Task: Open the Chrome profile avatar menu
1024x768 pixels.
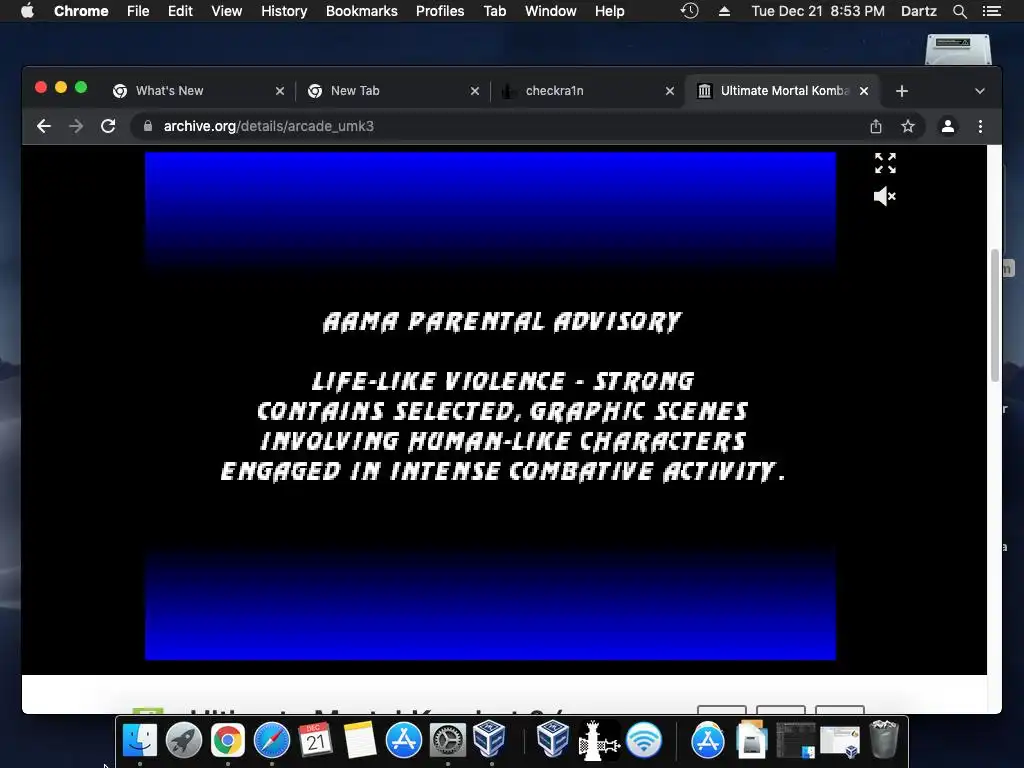Action: [x=948, y=126]
